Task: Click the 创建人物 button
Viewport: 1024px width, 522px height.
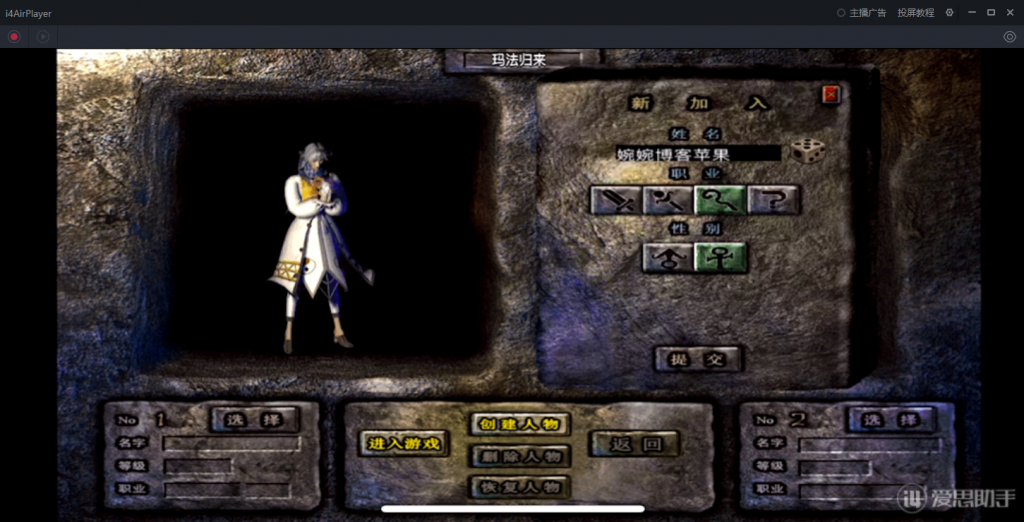Action: (x=520, y=424)
